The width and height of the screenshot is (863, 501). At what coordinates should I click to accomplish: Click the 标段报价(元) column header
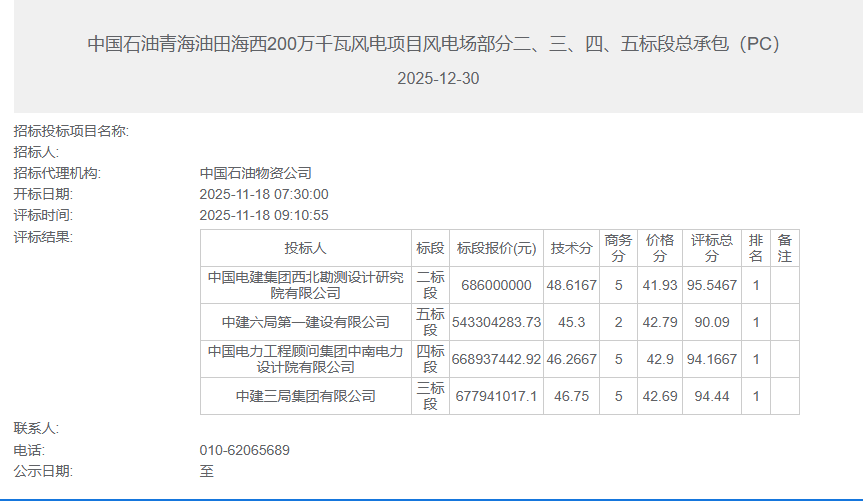click(x=496, y=248)
